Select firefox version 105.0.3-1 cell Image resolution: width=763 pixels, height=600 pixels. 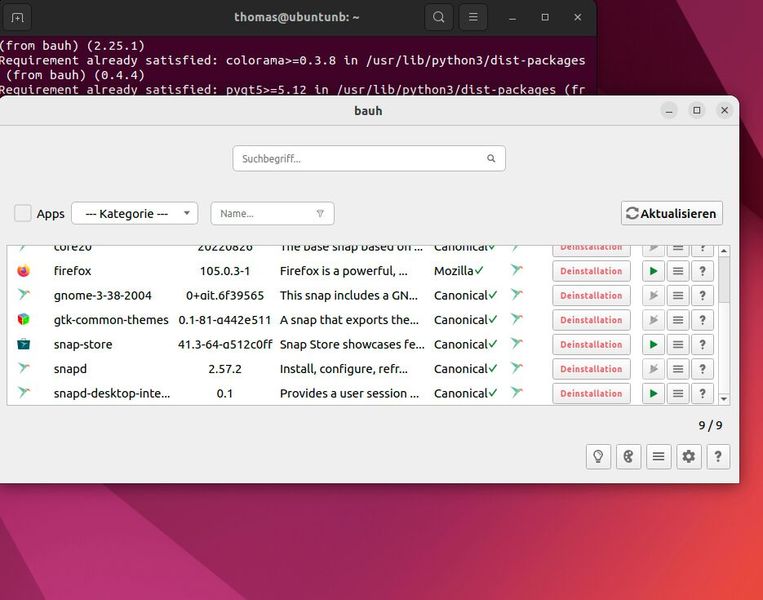click(x=225, y=271)
